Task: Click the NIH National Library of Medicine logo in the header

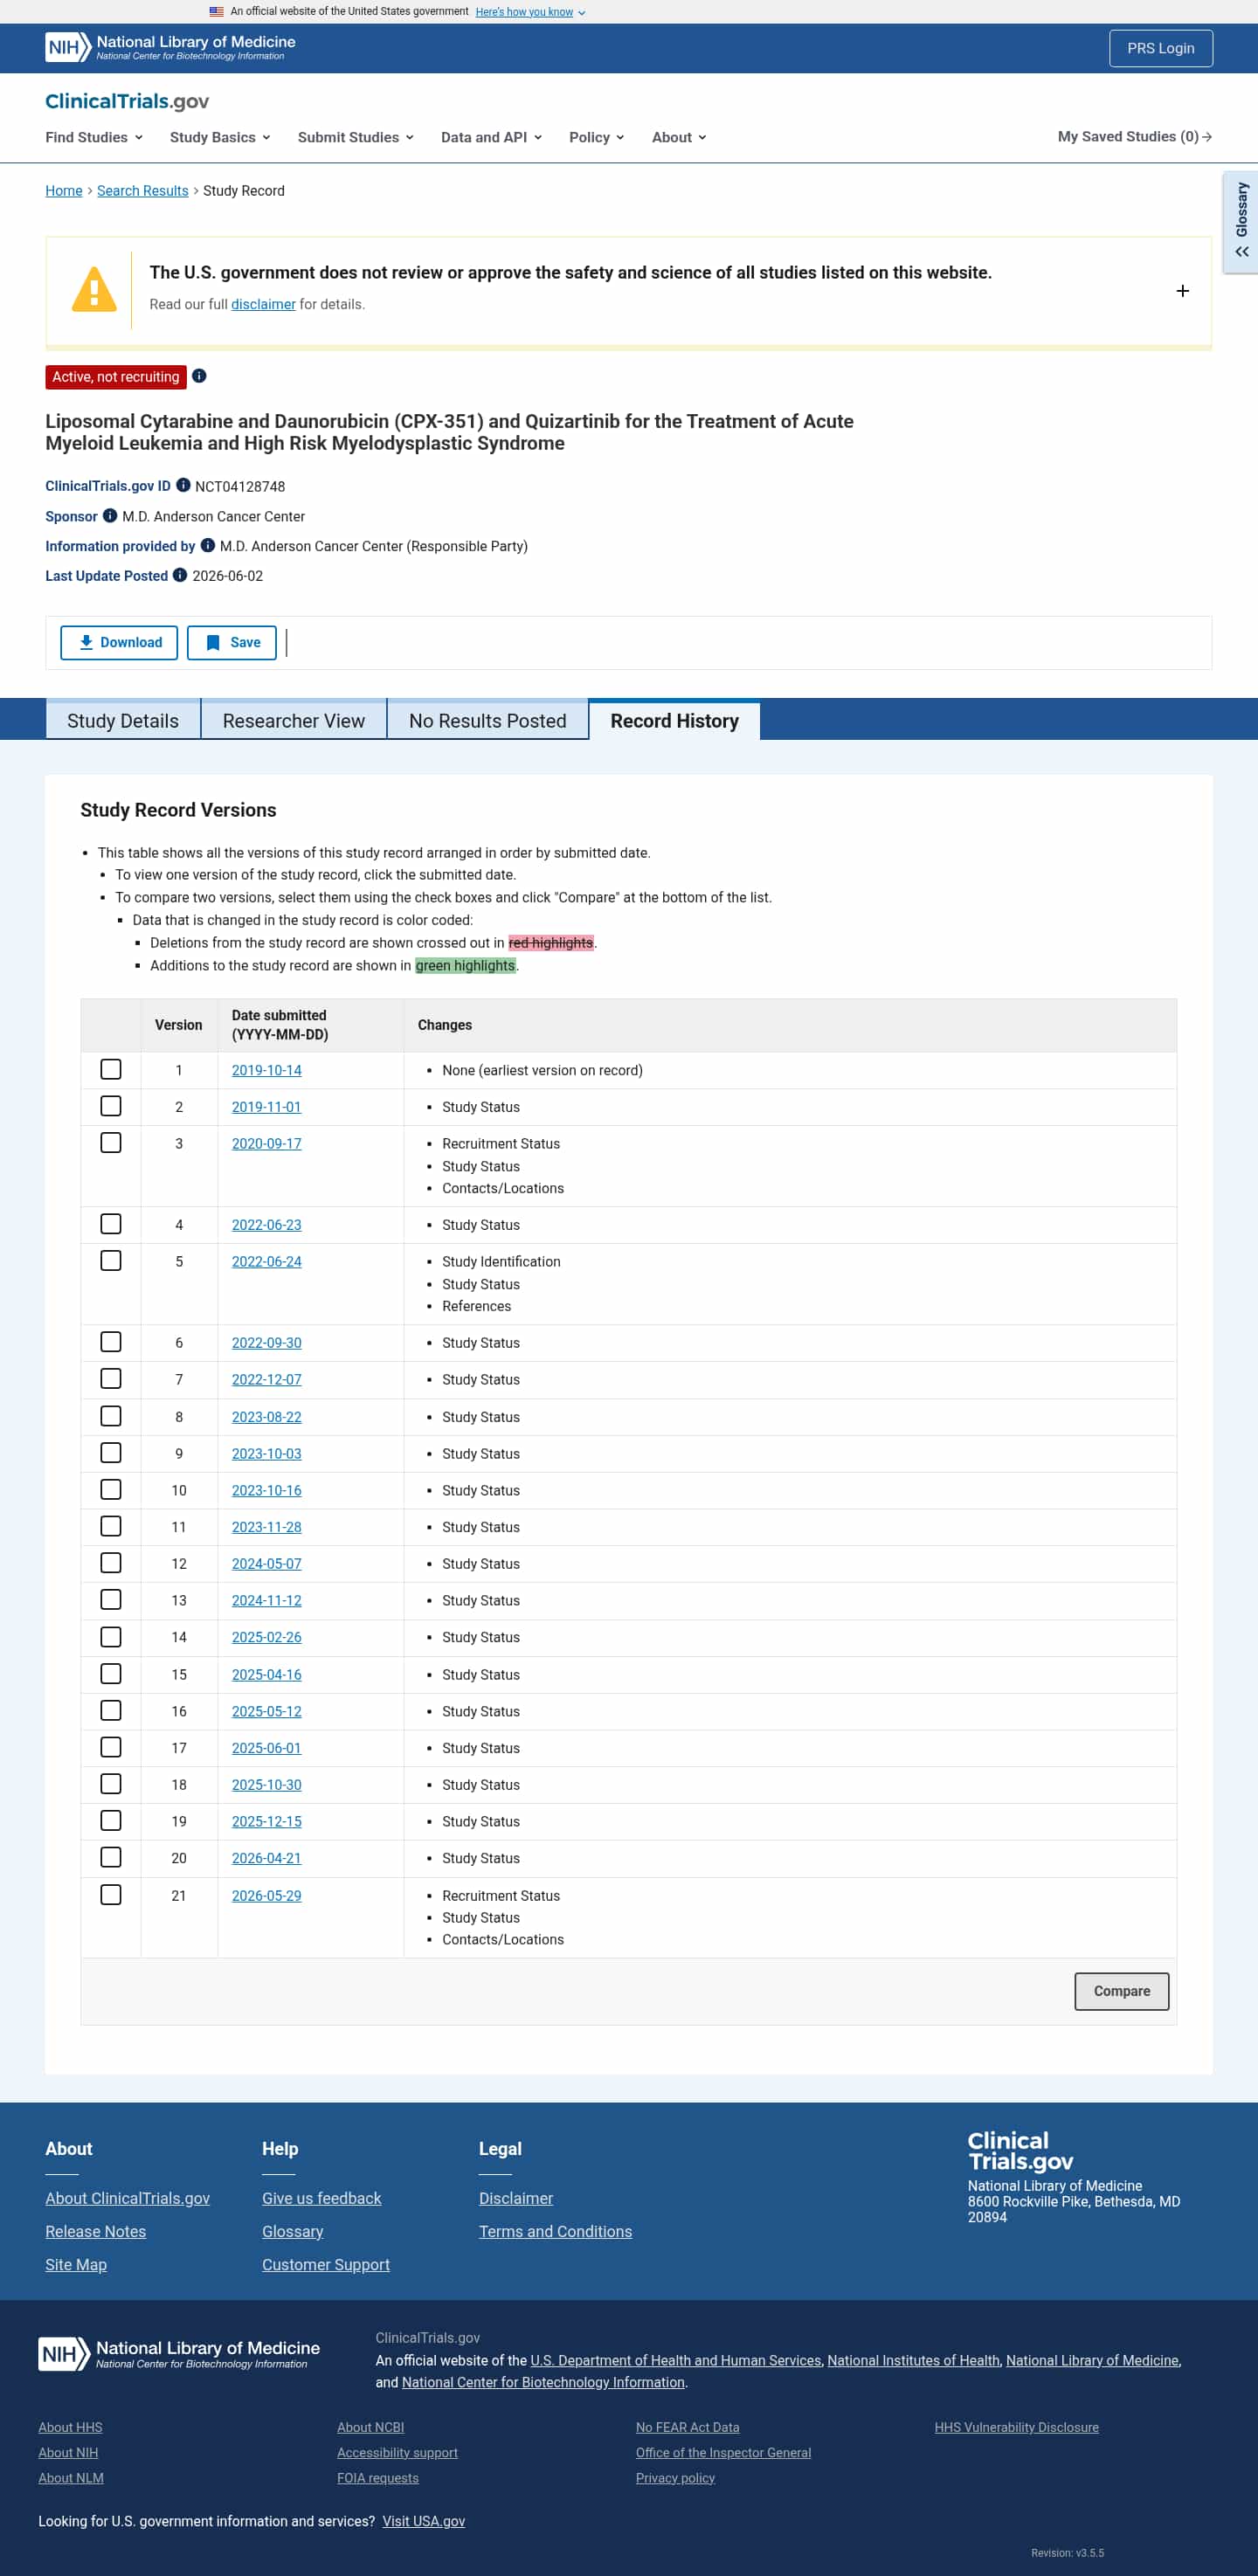Action: click(x=170, y=47)
